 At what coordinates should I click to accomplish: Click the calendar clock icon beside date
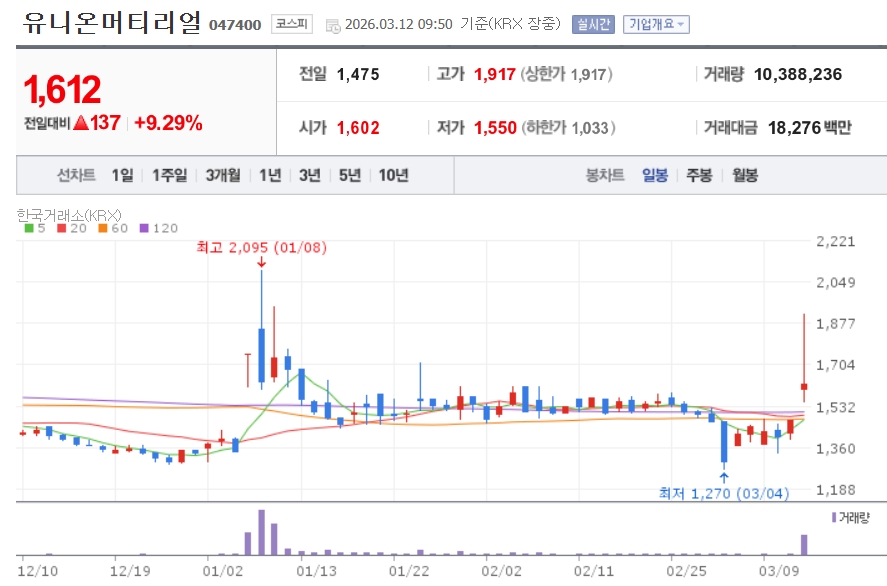[x=333, y=25]
